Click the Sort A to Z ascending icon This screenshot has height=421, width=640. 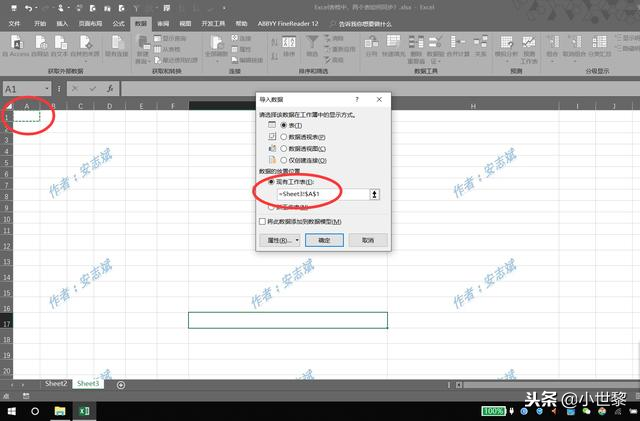tap(275, 42)
